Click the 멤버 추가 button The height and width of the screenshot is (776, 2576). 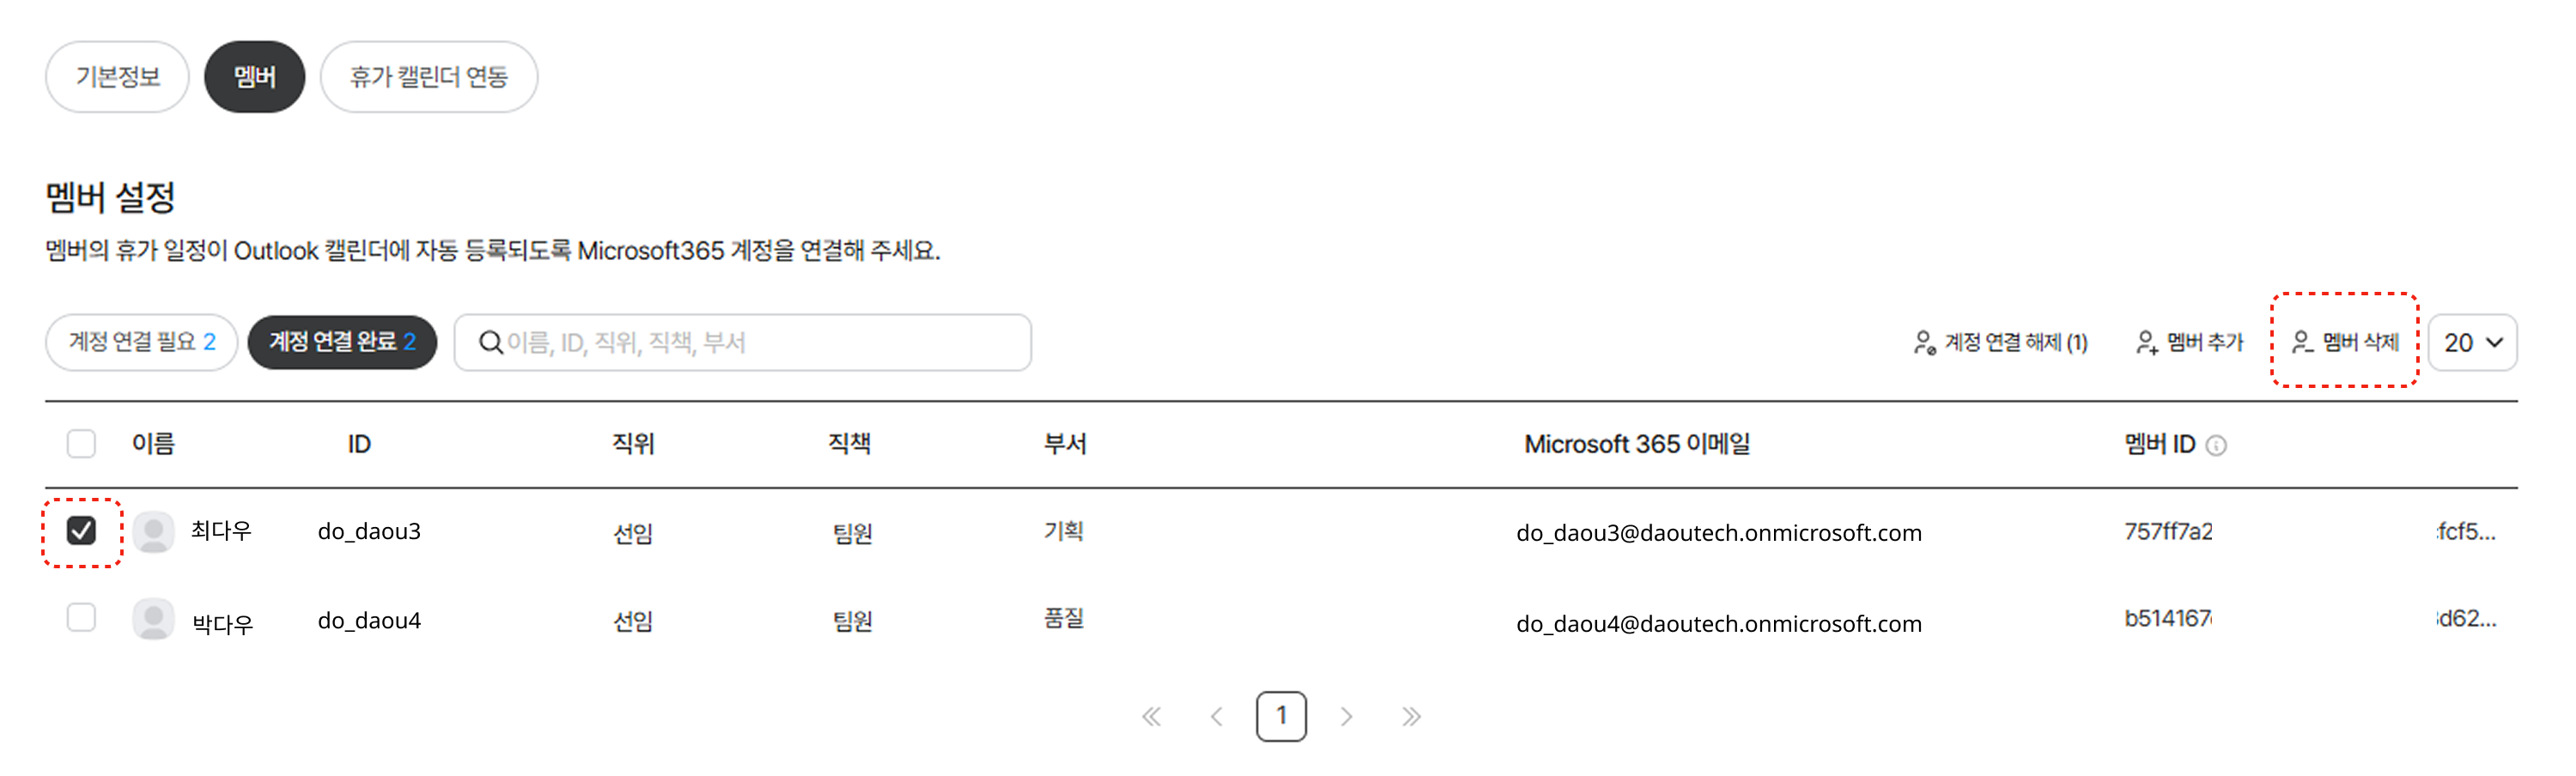(x=2190, y=343)
